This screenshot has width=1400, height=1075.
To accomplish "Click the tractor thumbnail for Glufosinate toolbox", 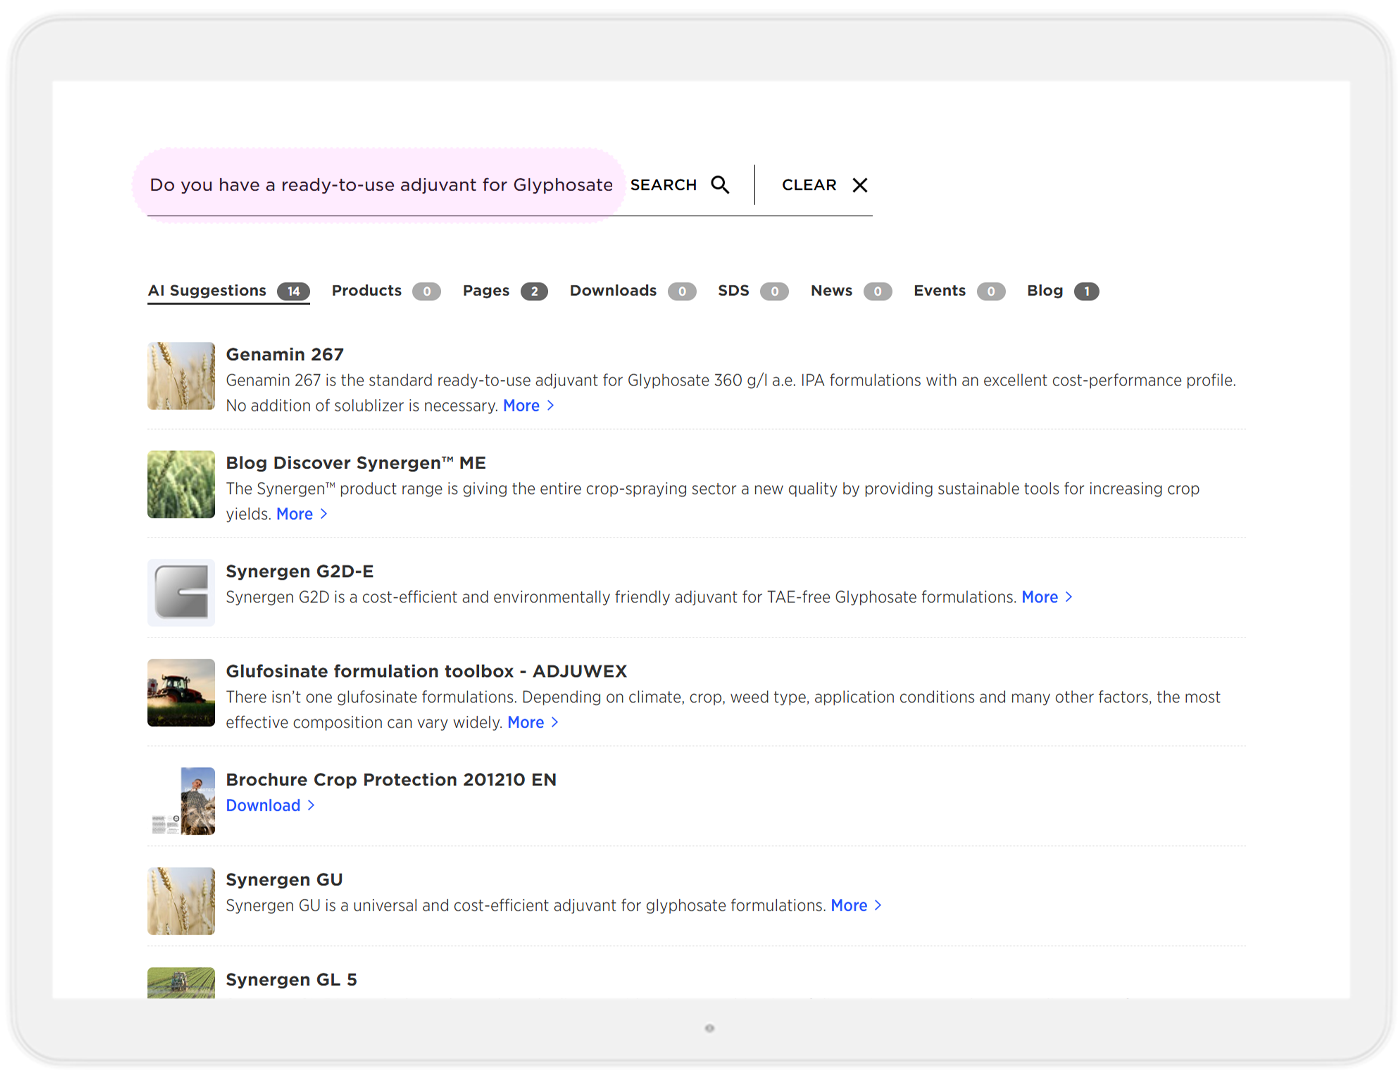I will pyautogui.click(x=181, y=693).
